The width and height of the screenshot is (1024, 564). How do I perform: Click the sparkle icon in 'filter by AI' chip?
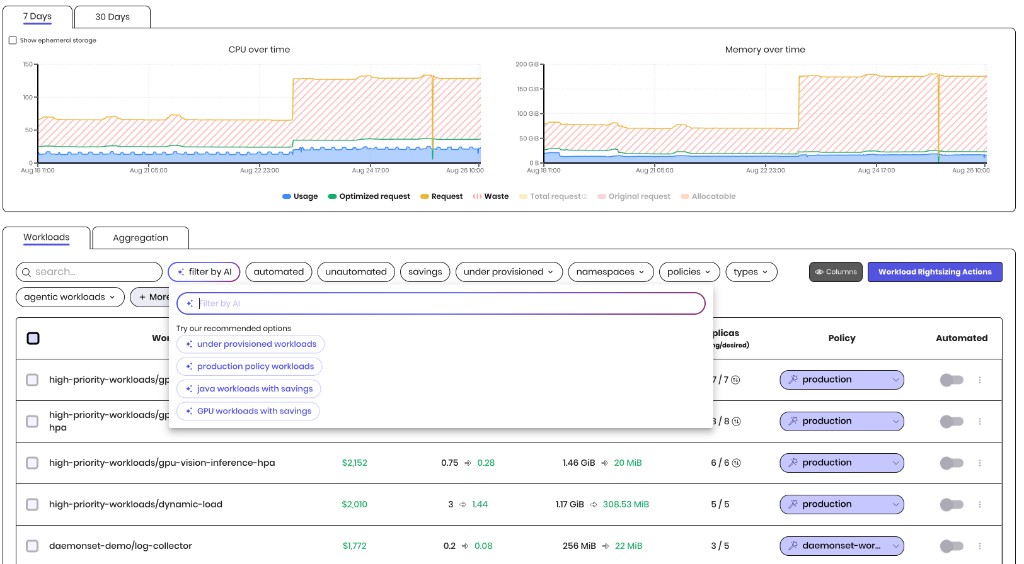pyautogui.click(x=181, y=272)
